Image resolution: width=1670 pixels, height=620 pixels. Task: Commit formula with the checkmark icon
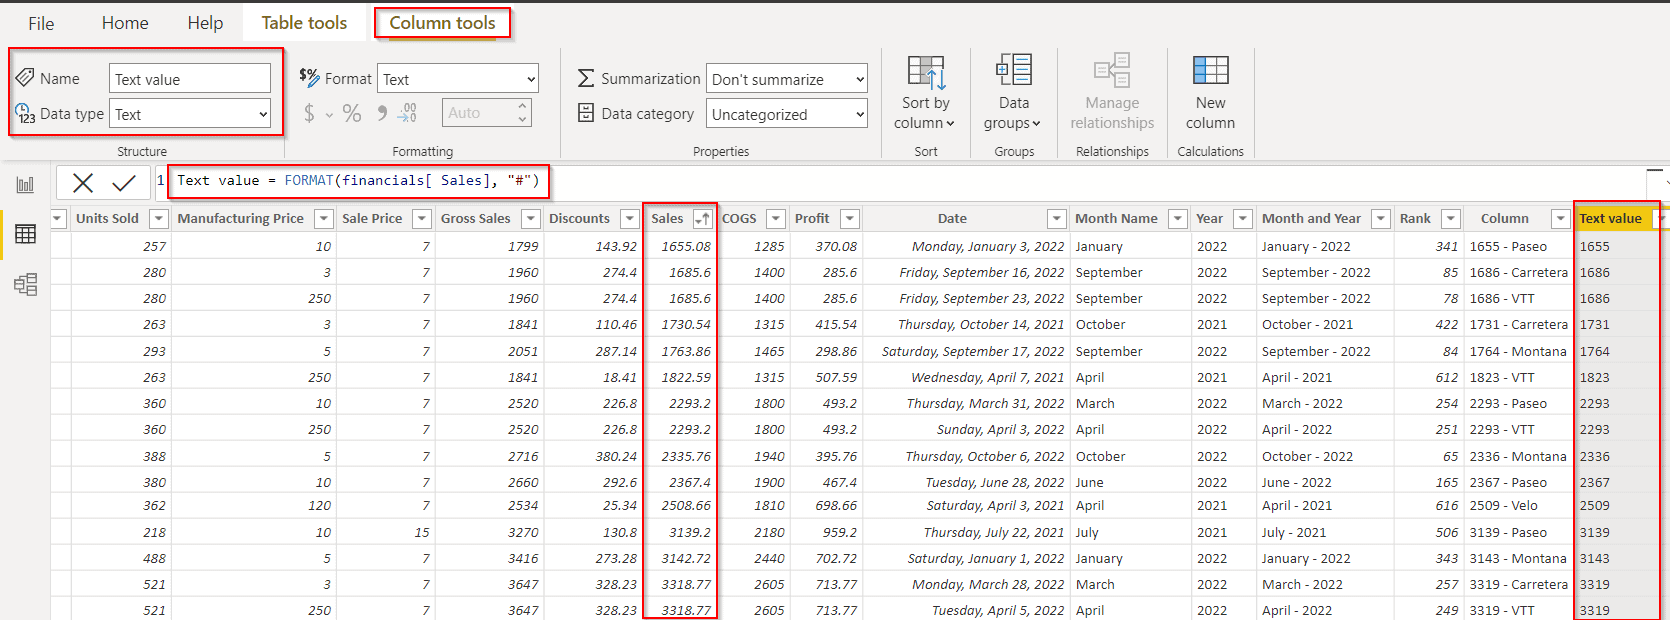[x=124, y=182]
